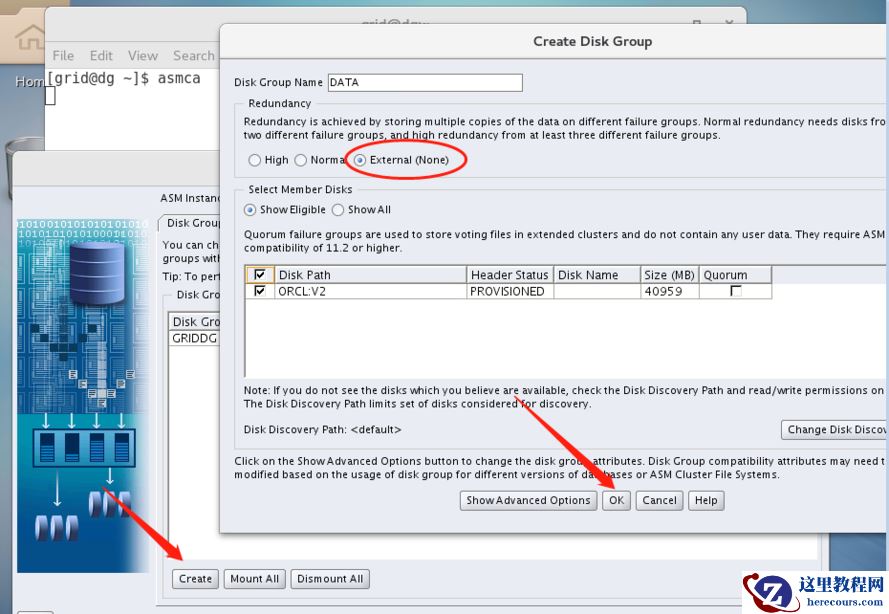Select External (None) redundancy radio button
889x614 pixels.
tap(360, 160)
